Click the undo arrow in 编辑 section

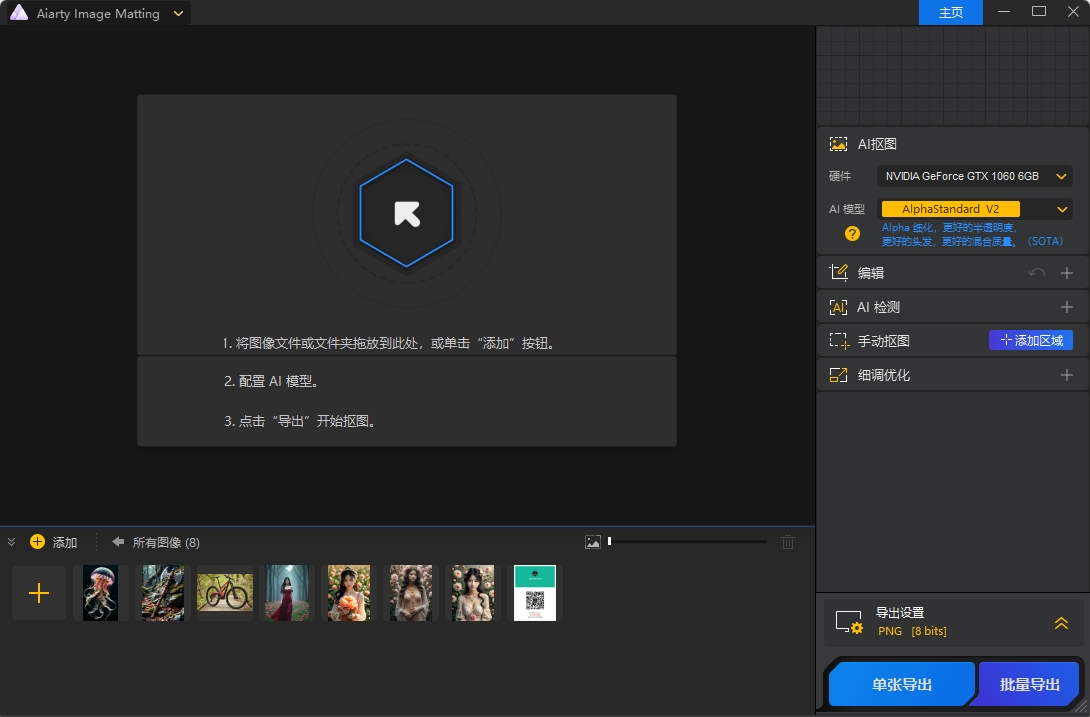coord(1037,273)
